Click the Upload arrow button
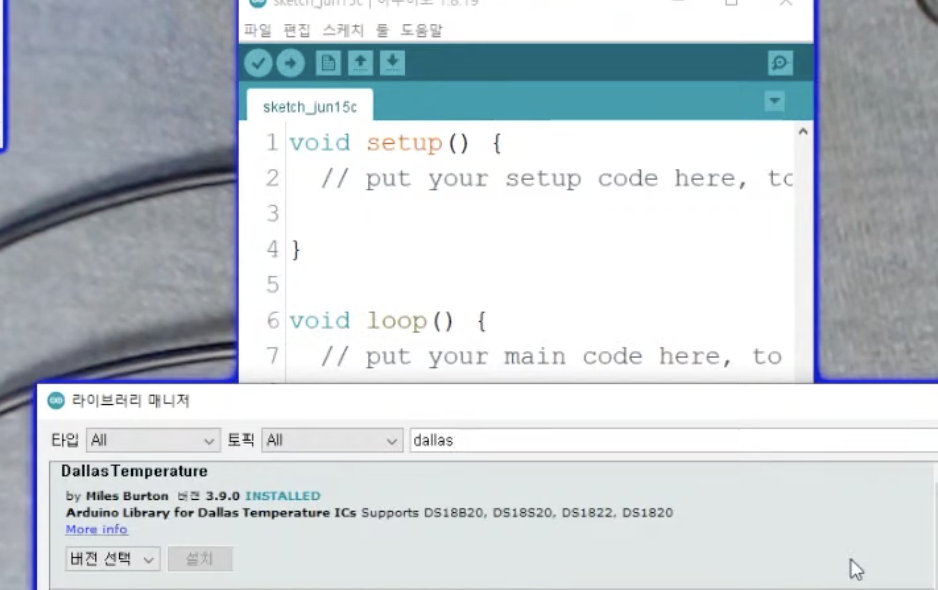938x590 pixels. tap(291, 63)
